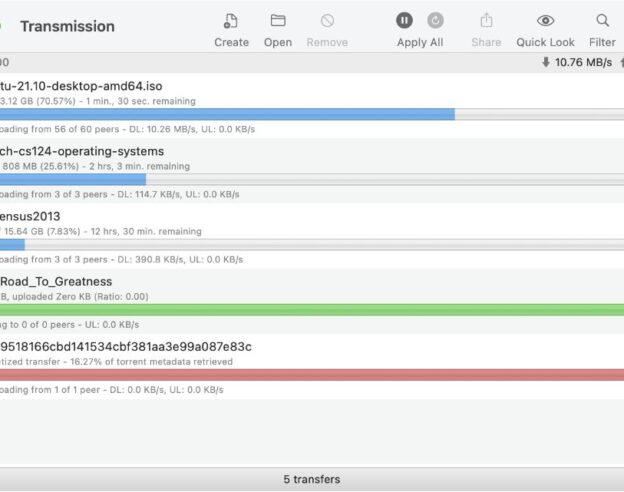Select the Road_To_Greatness transfer name
This screenshot has height=492, width=624.
point(56,282)
